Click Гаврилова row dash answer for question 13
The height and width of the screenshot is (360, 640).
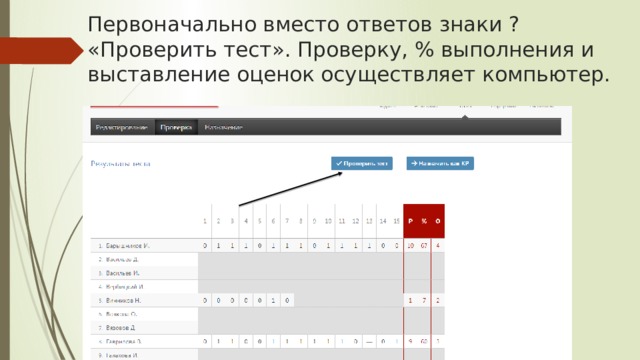369,342
